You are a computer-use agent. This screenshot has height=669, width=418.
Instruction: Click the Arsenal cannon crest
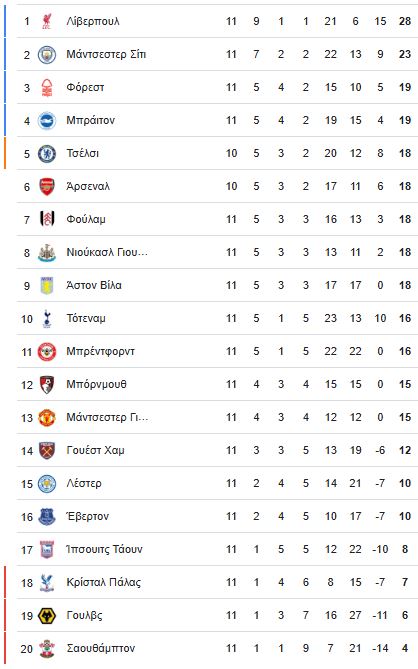pos(47,186)
